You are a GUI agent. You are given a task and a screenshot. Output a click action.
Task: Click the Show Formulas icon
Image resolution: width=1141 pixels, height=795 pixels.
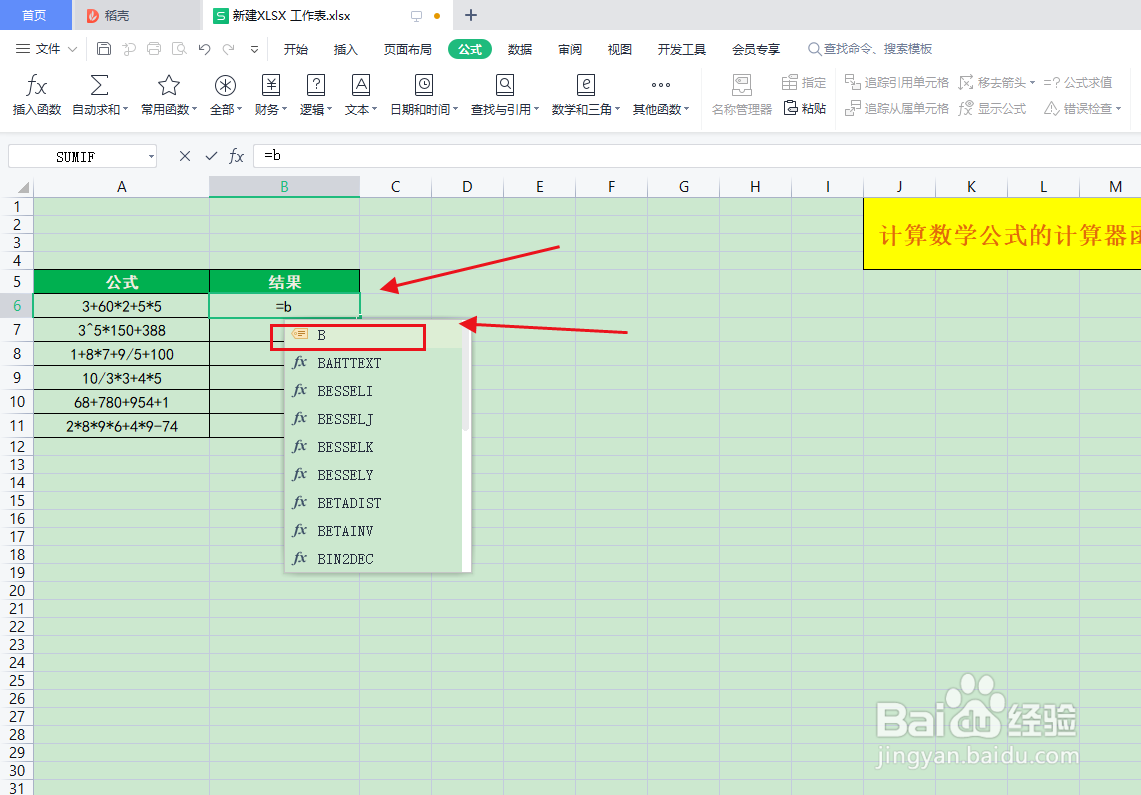pyautogui.click(x=966, y=108)
